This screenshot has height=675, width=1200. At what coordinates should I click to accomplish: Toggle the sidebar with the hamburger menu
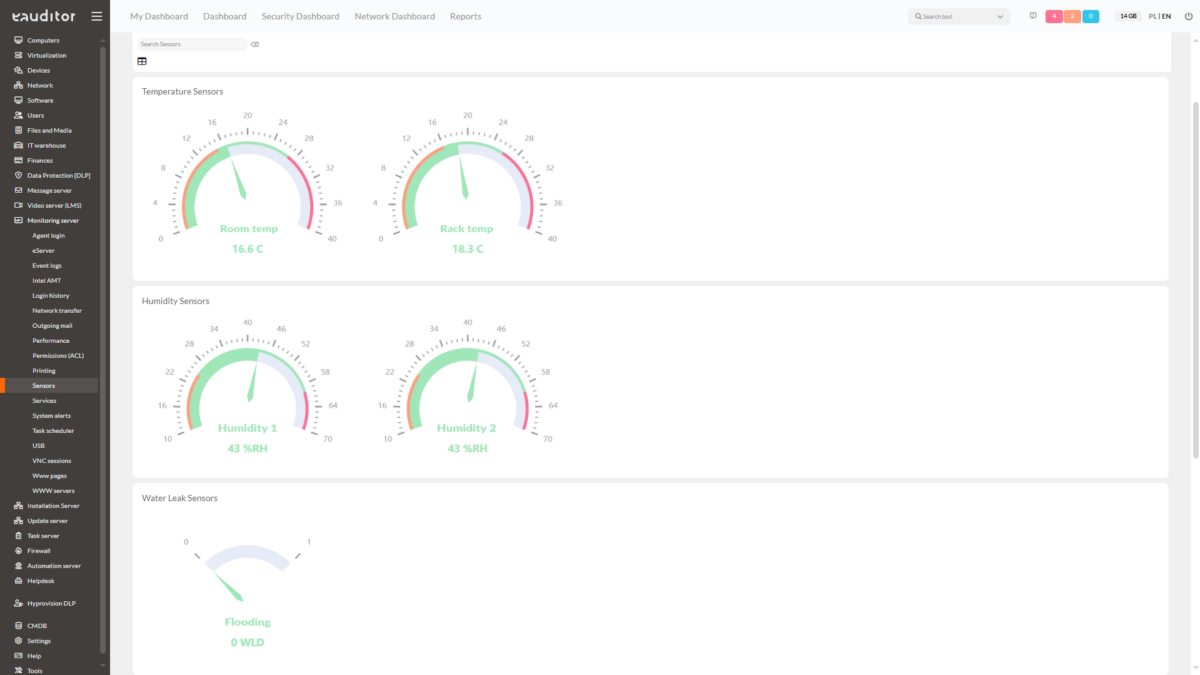(x=96, y=16)
